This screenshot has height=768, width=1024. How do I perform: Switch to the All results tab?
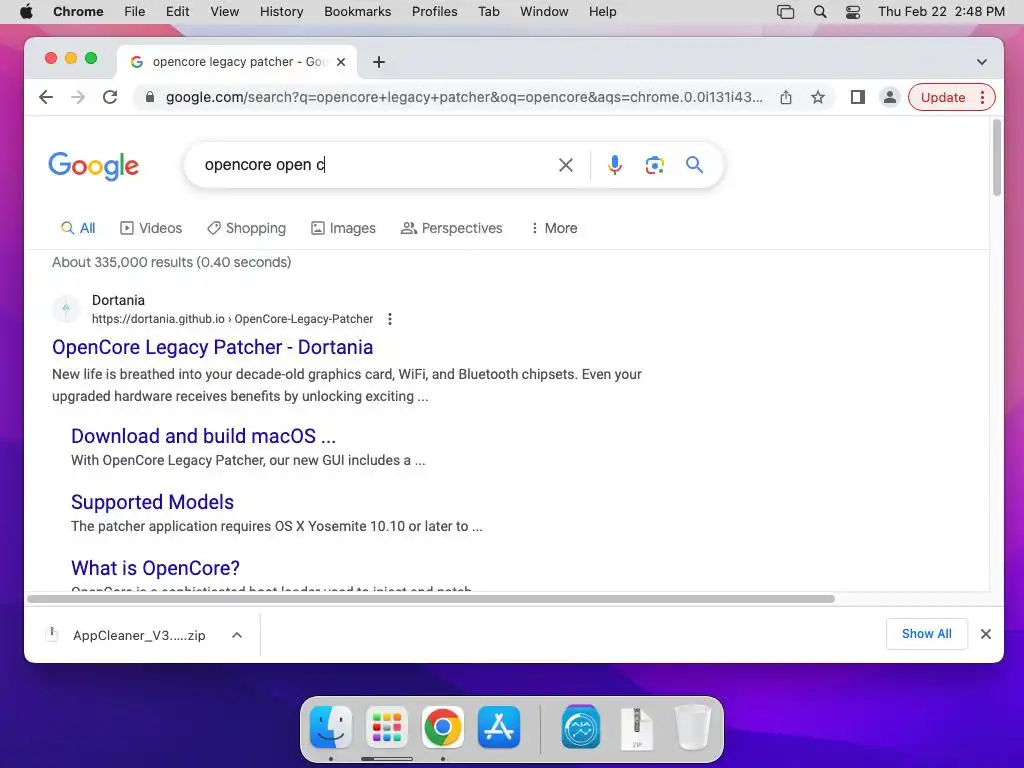click(78, 228)
